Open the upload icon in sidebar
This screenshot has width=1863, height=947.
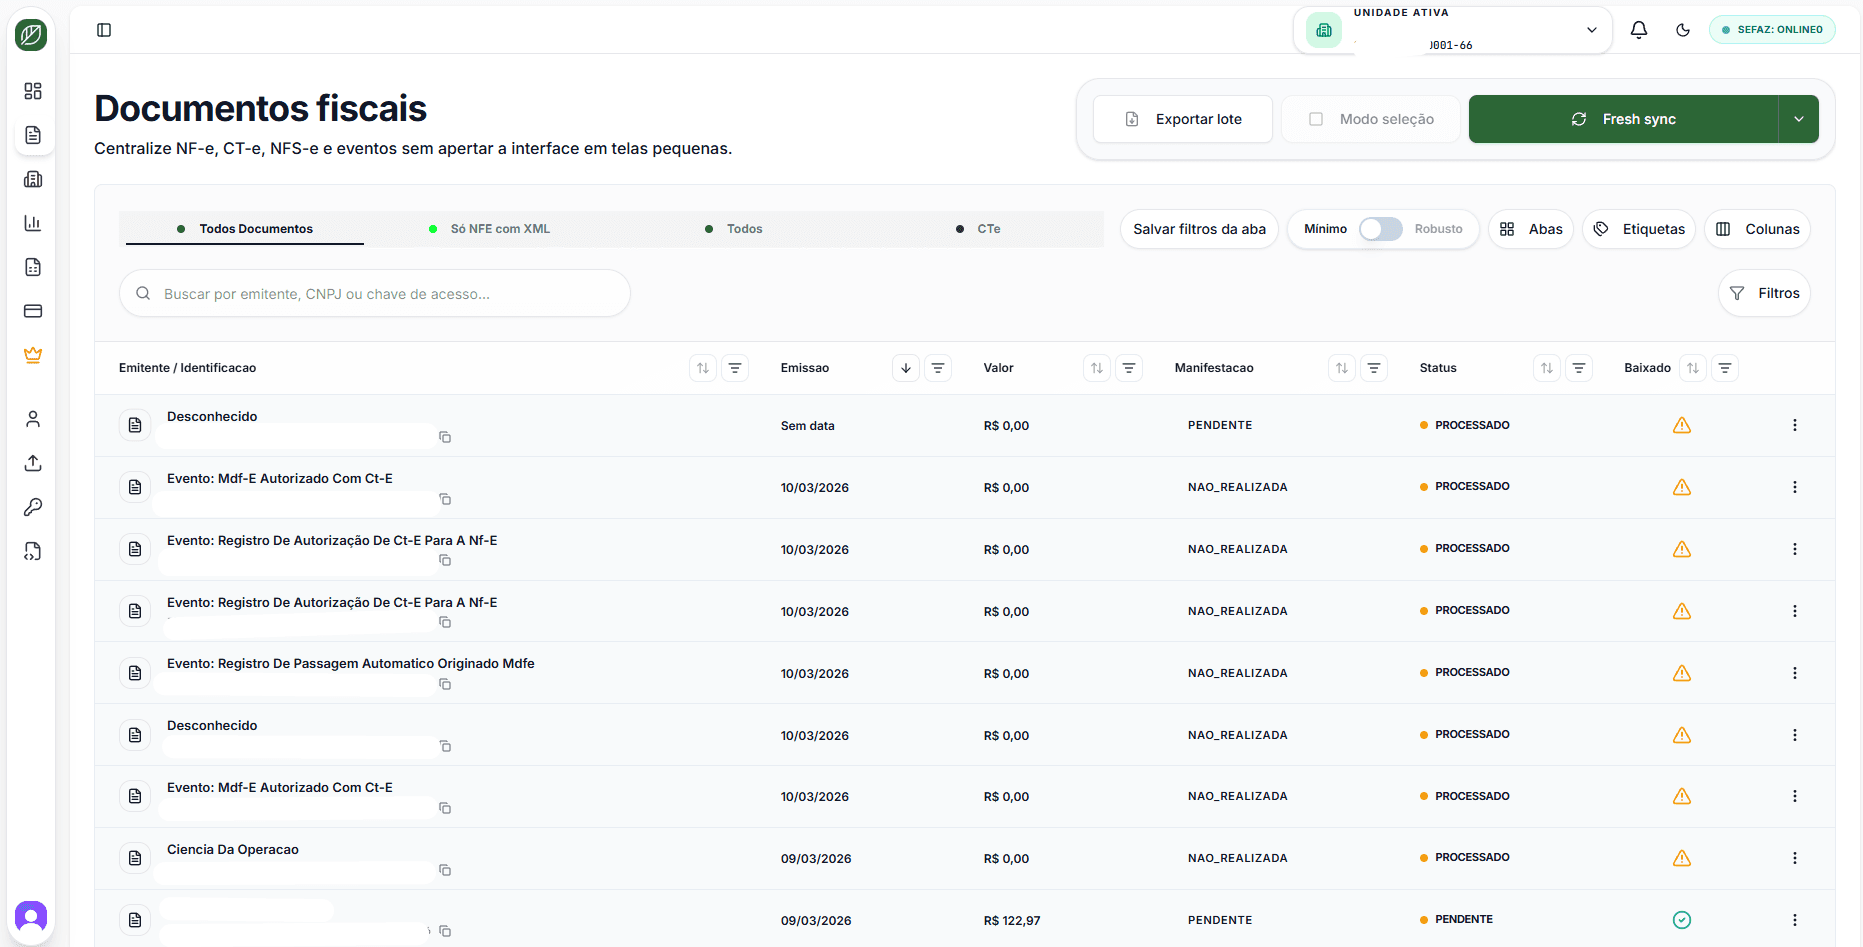tap(33, 463)
